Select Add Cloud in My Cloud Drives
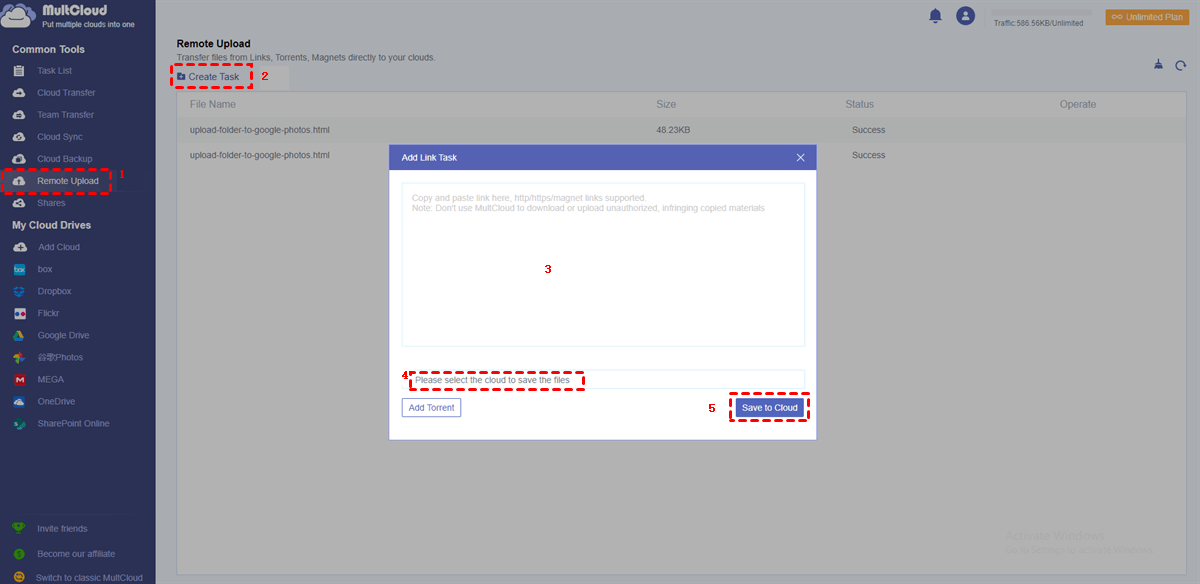 point(58,247)
